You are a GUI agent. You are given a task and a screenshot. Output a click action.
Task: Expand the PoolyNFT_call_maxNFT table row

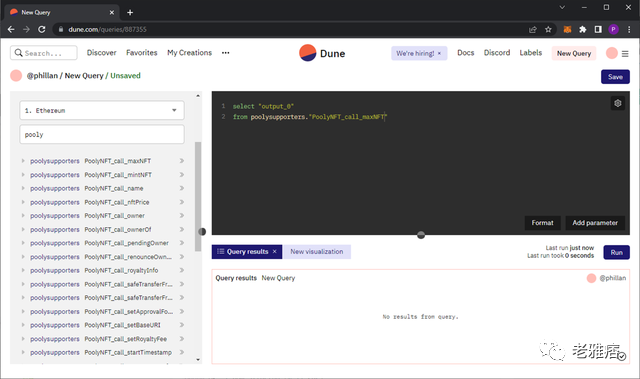pyautogui.click(x=23, y=161)
